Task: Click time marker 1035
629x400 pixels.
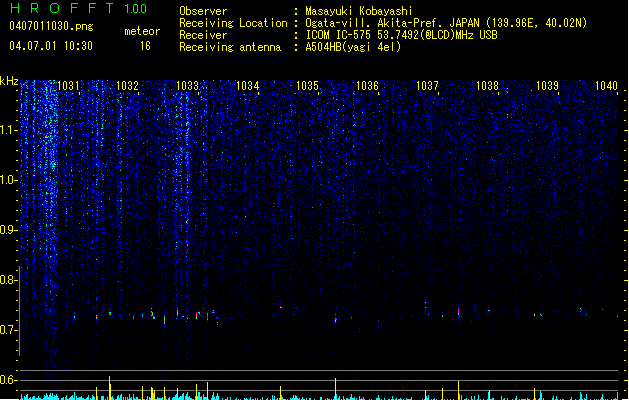Action: tap(307, 86)
